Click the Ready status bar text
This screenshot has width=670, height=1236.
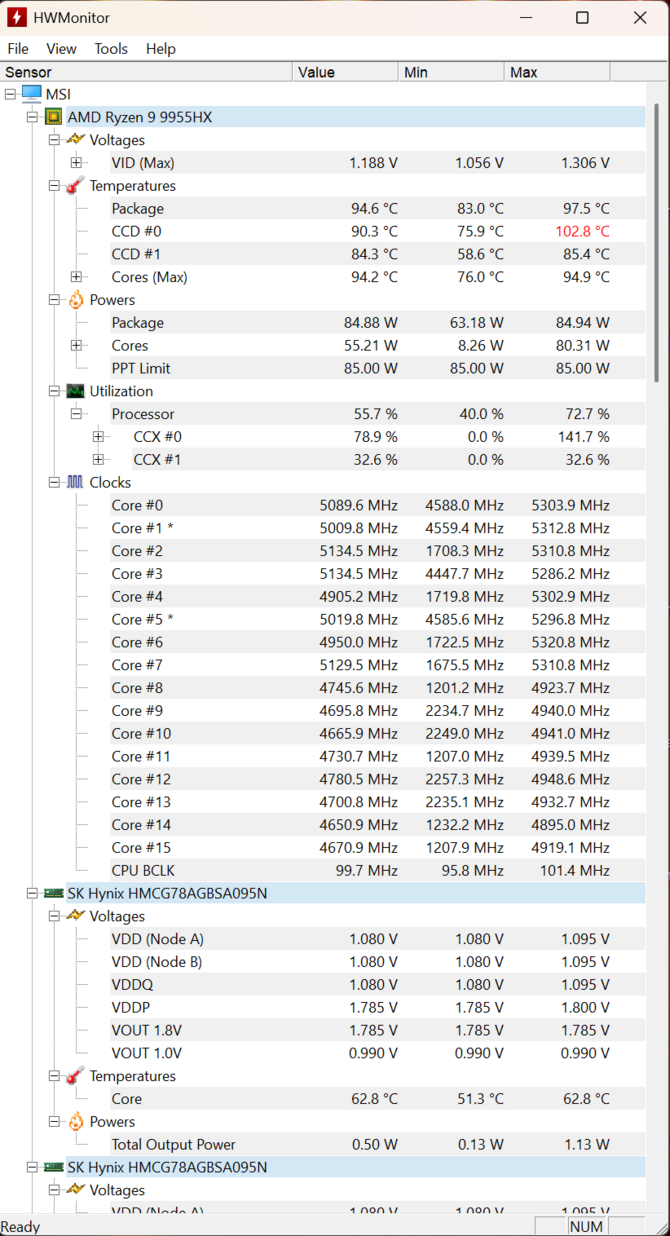coord(21,1226)
